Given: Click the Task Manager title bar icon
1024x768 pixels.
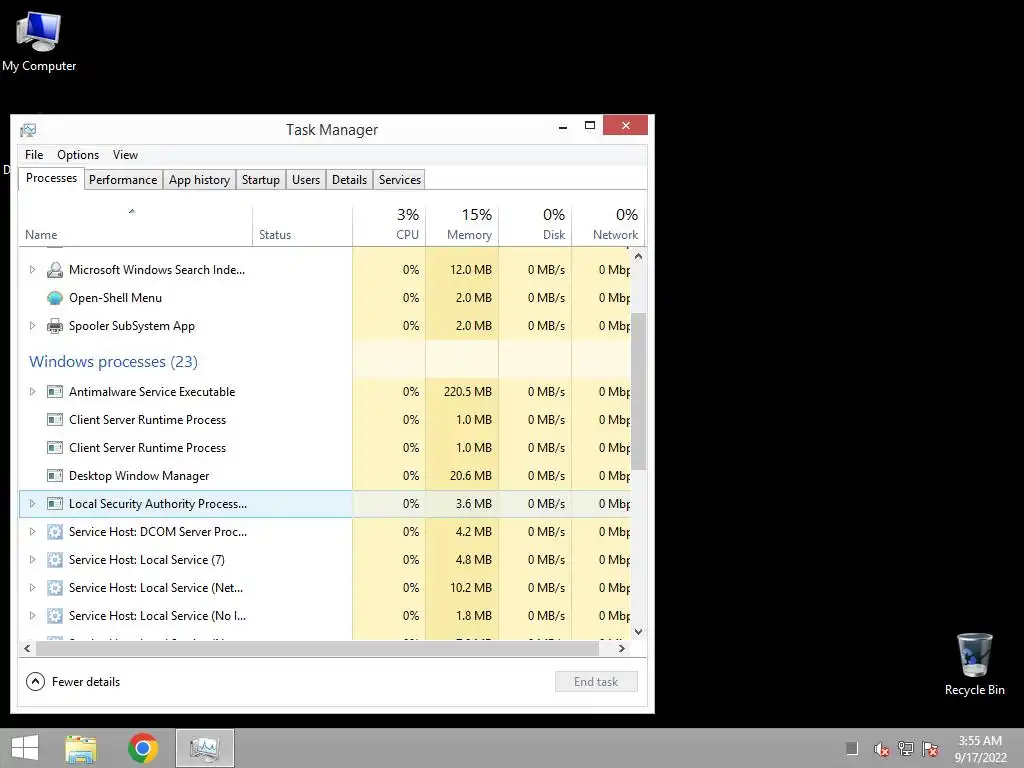Looking at the screenshot, I should coord(28,130).
